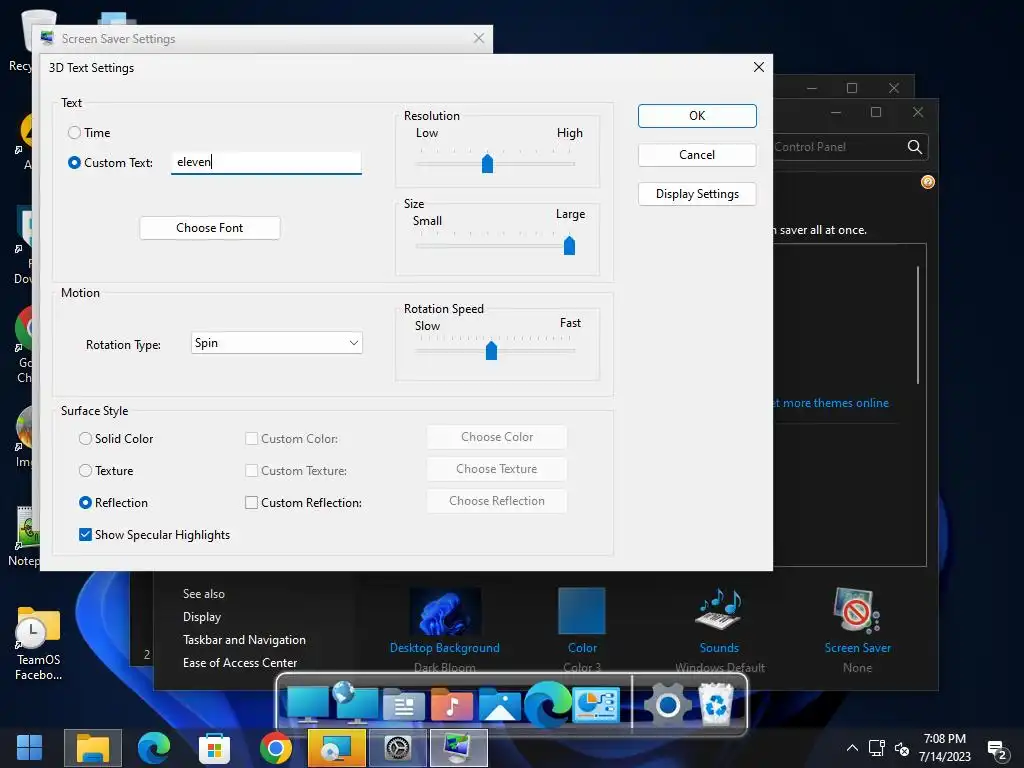Click the Custom Text input field
Viewport: 1024px width, 768px height.
266,162
